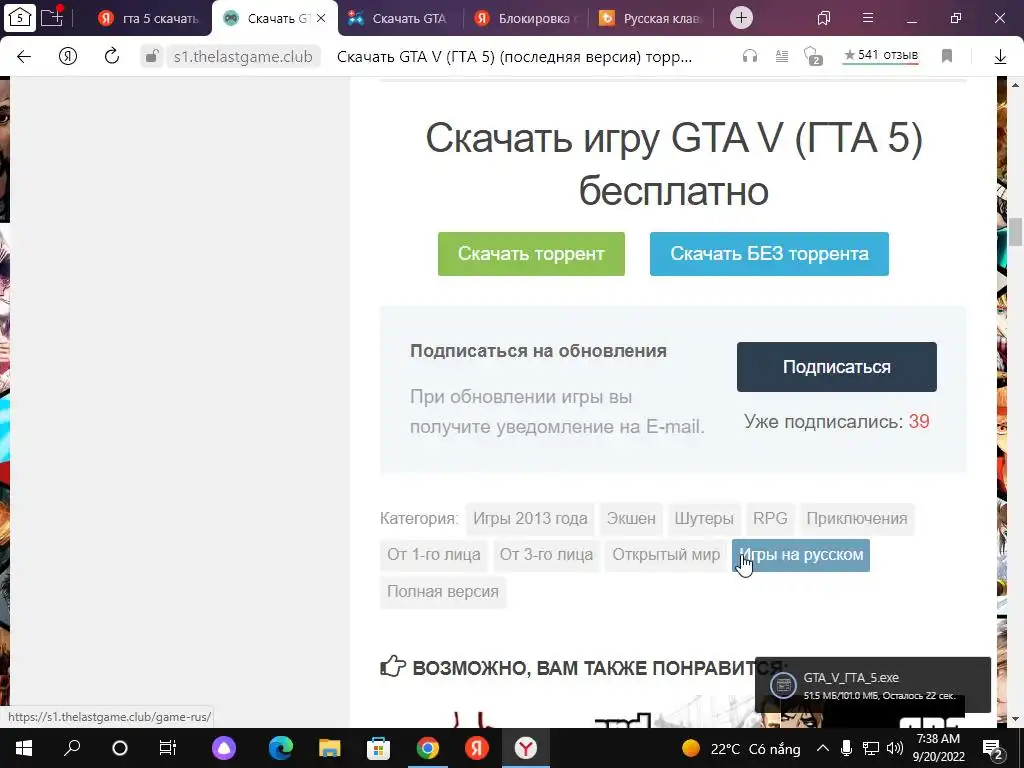The height and width of the screenshot is (768, 1024).
Task: Switch to the гта 5 скачать tab
Action: point(150,18)
